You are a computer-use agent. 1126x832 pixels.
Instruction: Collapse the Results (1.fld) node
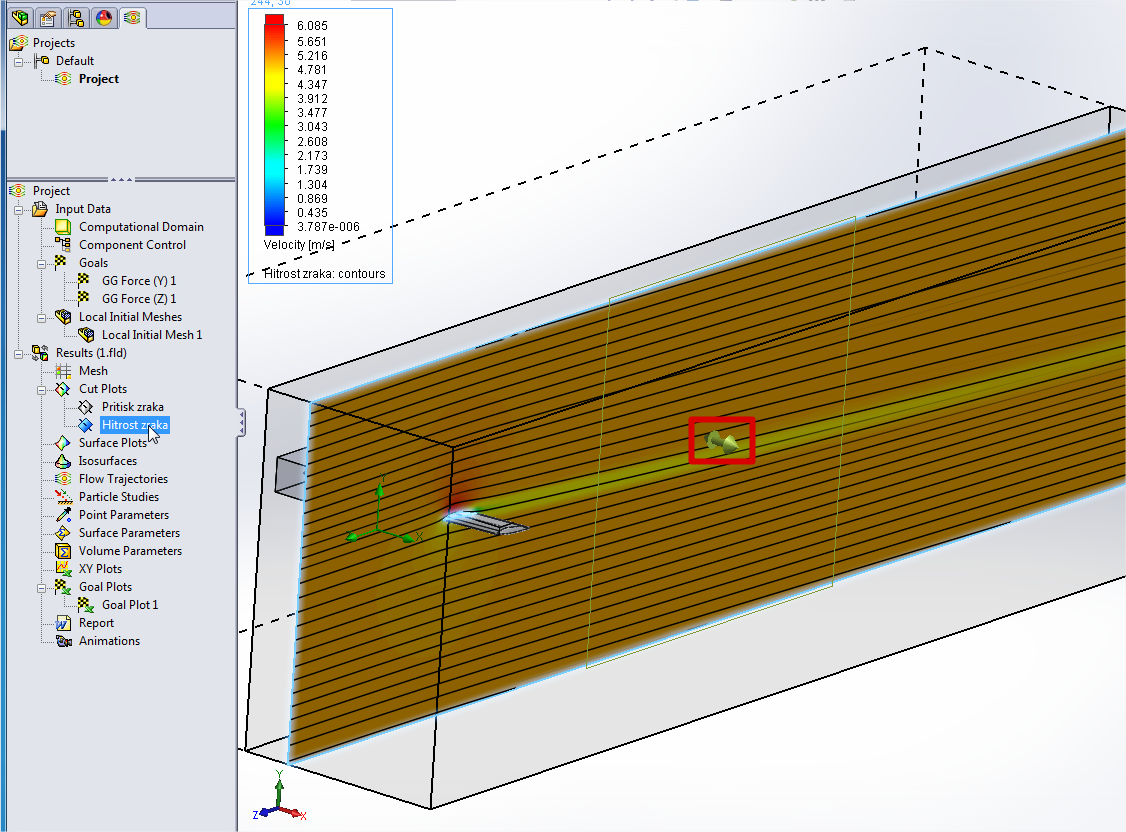coord(19,353)
